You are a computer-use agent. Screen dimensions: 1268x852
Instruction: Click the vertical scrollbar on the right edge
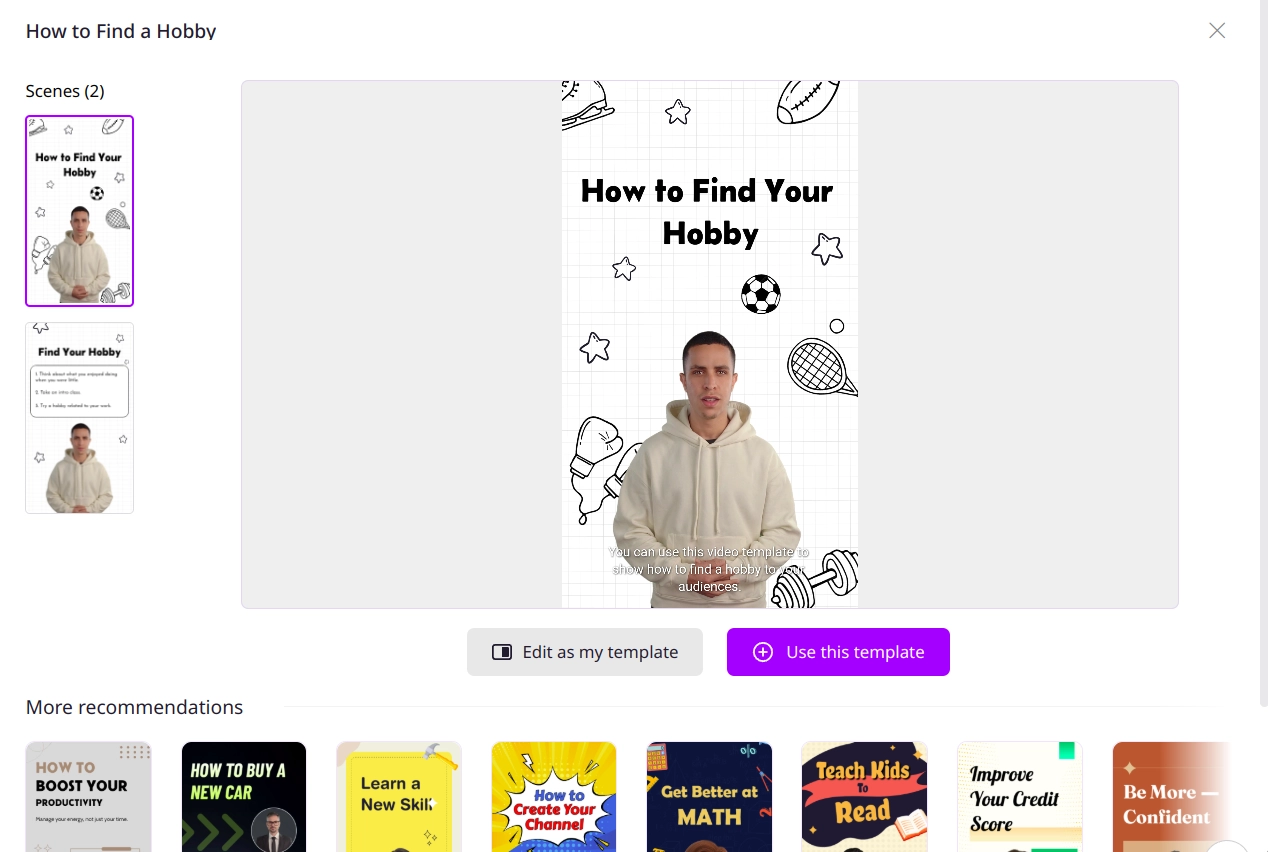[x=1263, y=350]
